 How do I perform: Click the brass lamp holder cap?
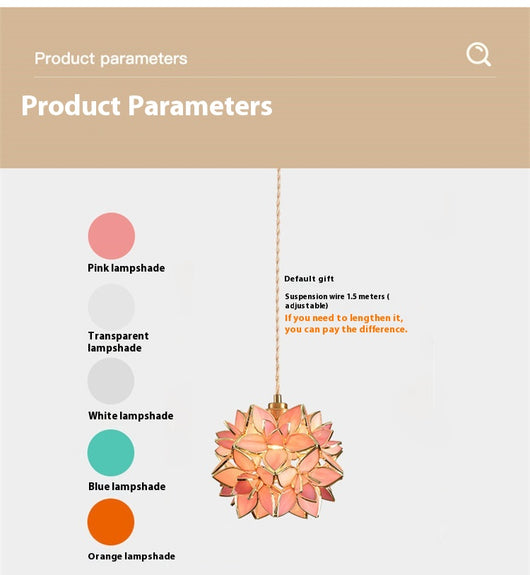pyautogui.click(x=278, y=402)
